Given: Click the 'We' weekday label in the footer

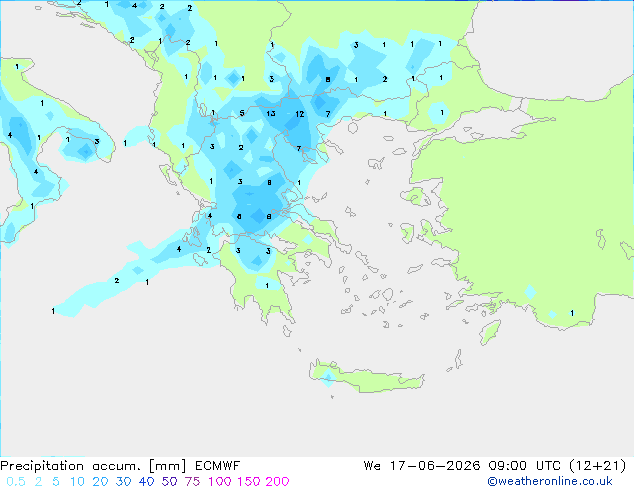Looking at the screenshot, I should pyautogui.click(x=372, y=466).
